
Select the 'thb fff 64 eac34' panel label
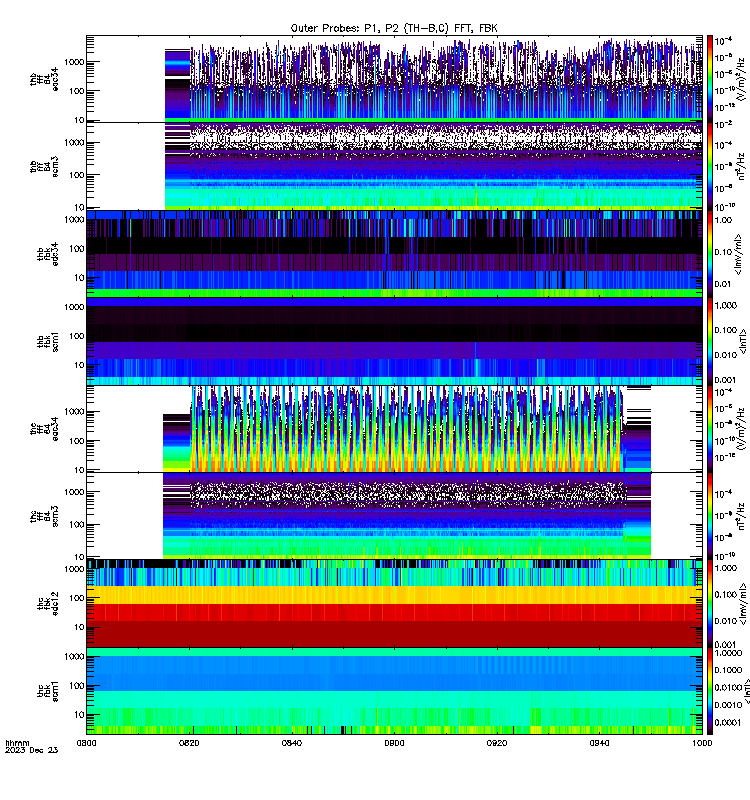44,79
